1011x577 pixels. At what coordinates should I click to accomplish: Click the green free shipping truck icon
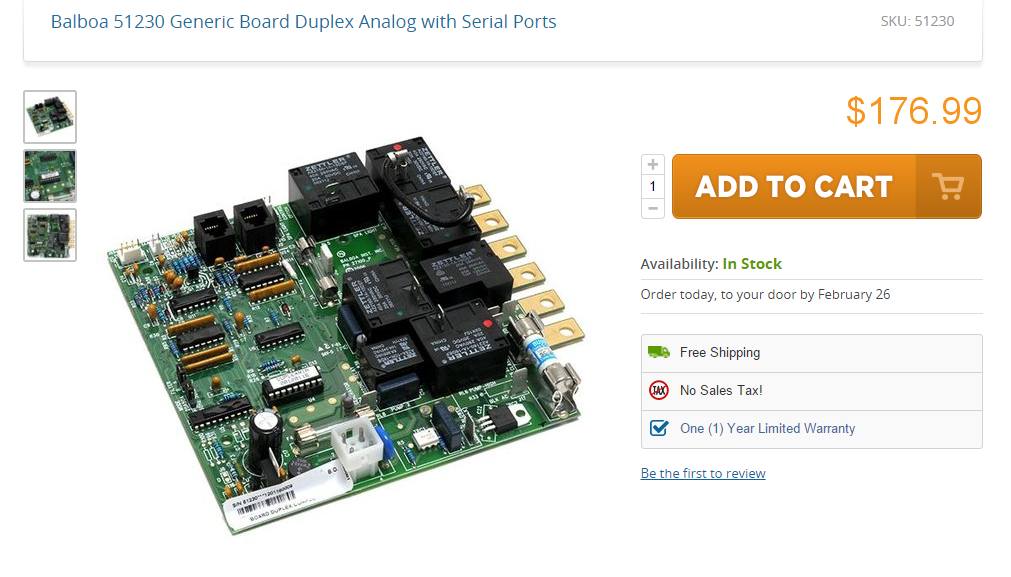point(658,352)
